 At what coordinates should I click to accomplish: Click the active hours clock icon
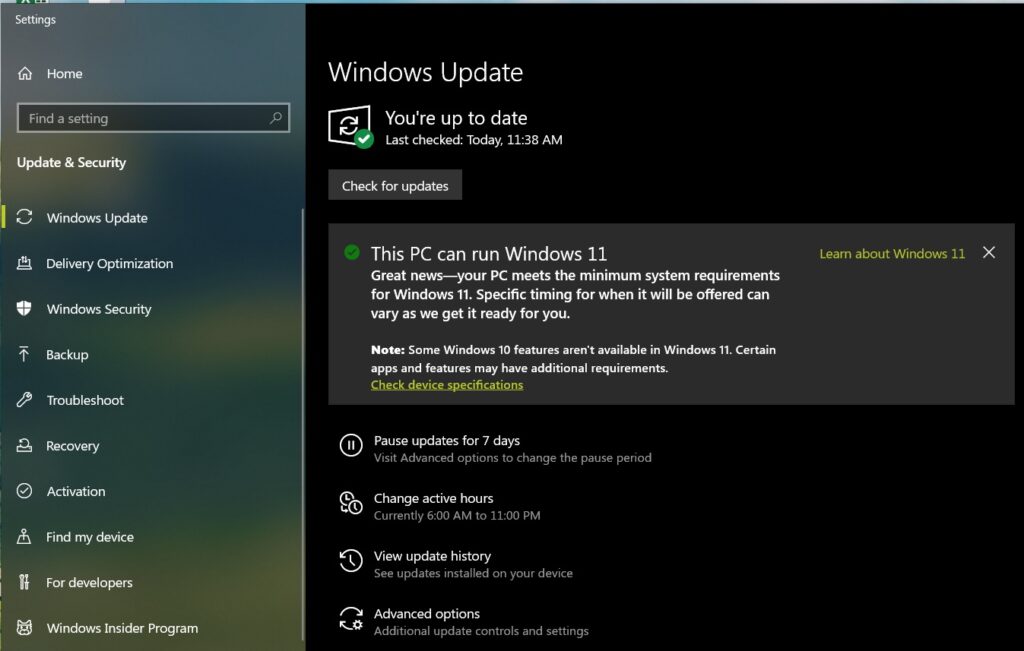pyautogui.click(x=351, y=503)
